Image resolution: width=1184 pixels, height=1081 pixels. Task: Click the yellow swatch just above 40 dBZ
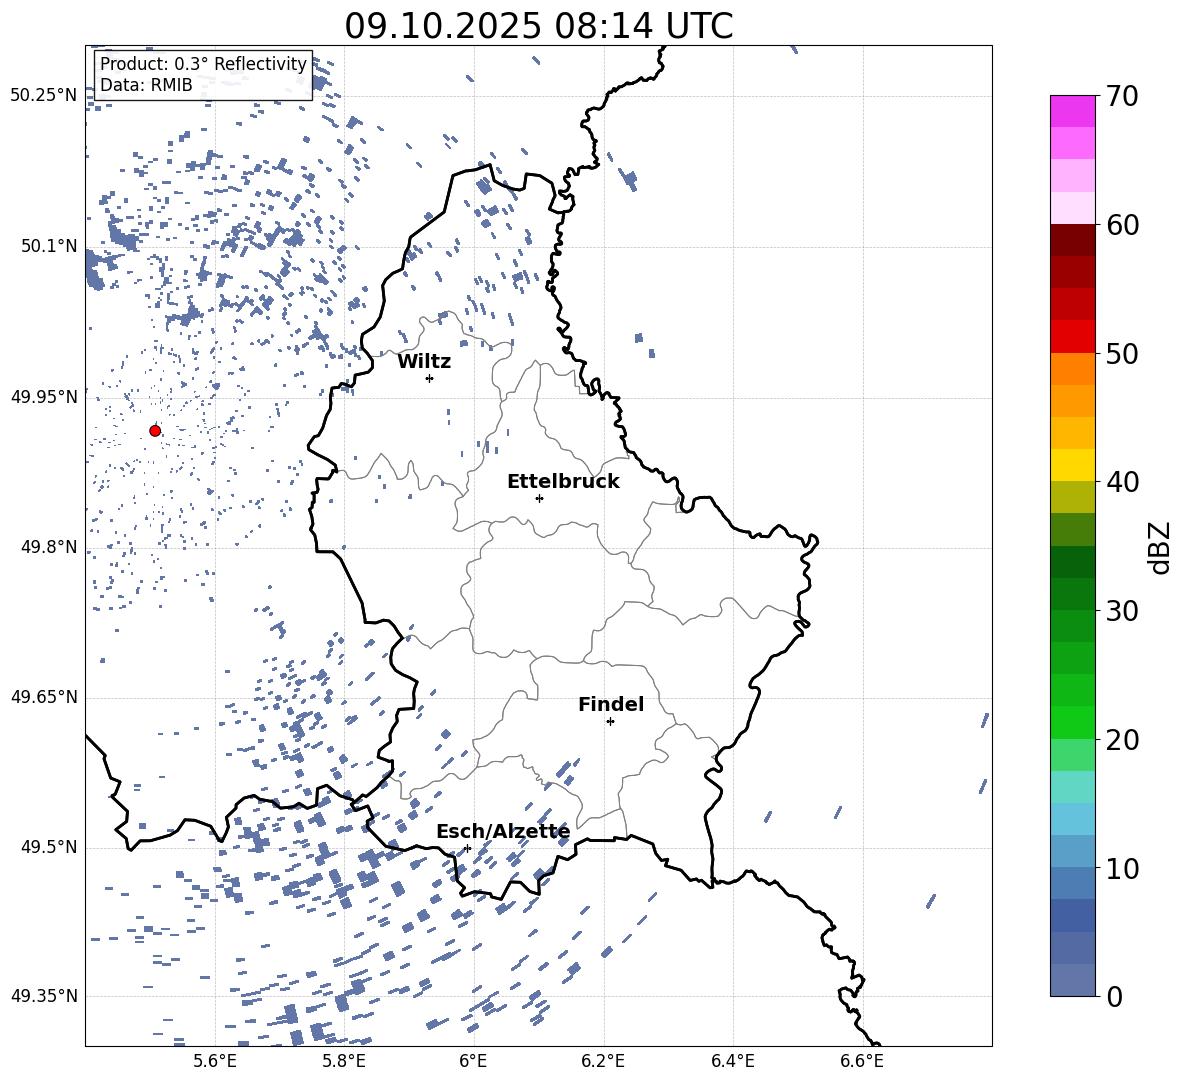[x=1073, y=465]
